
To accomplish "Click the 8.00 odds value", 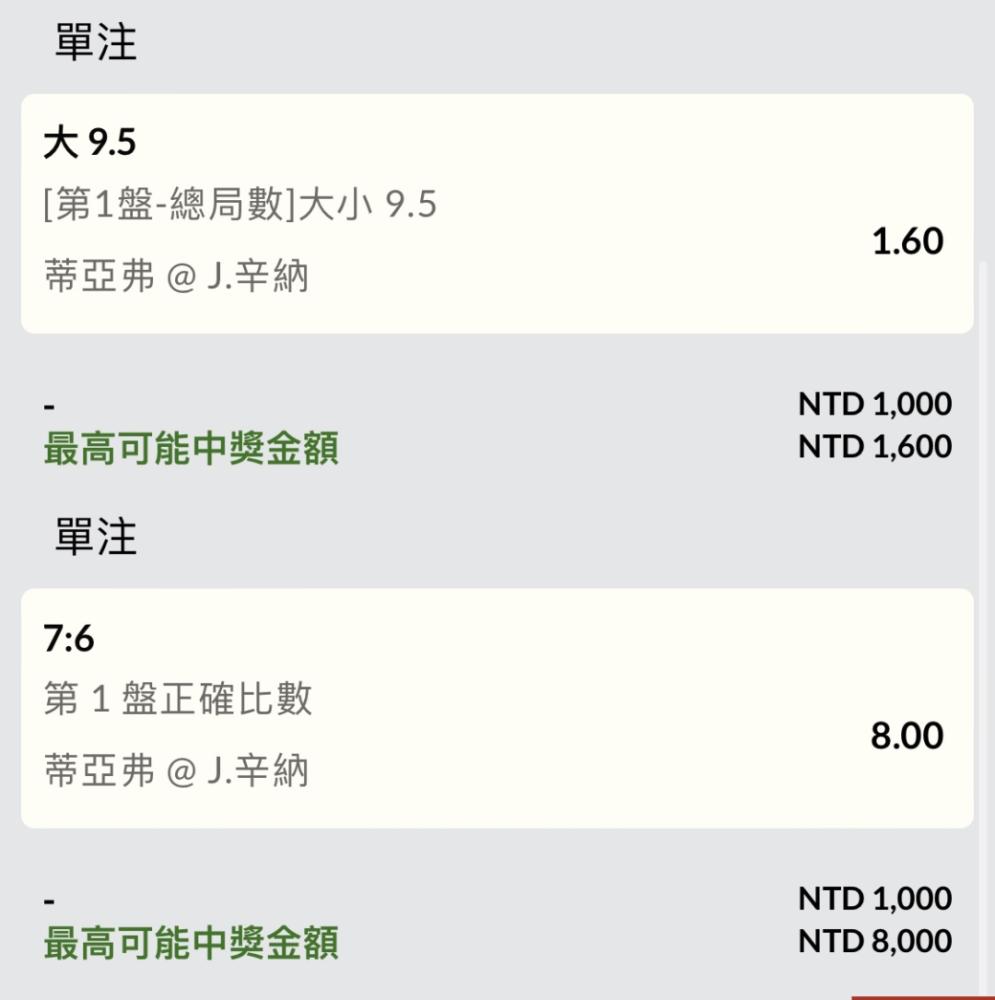I will [907, 735].
